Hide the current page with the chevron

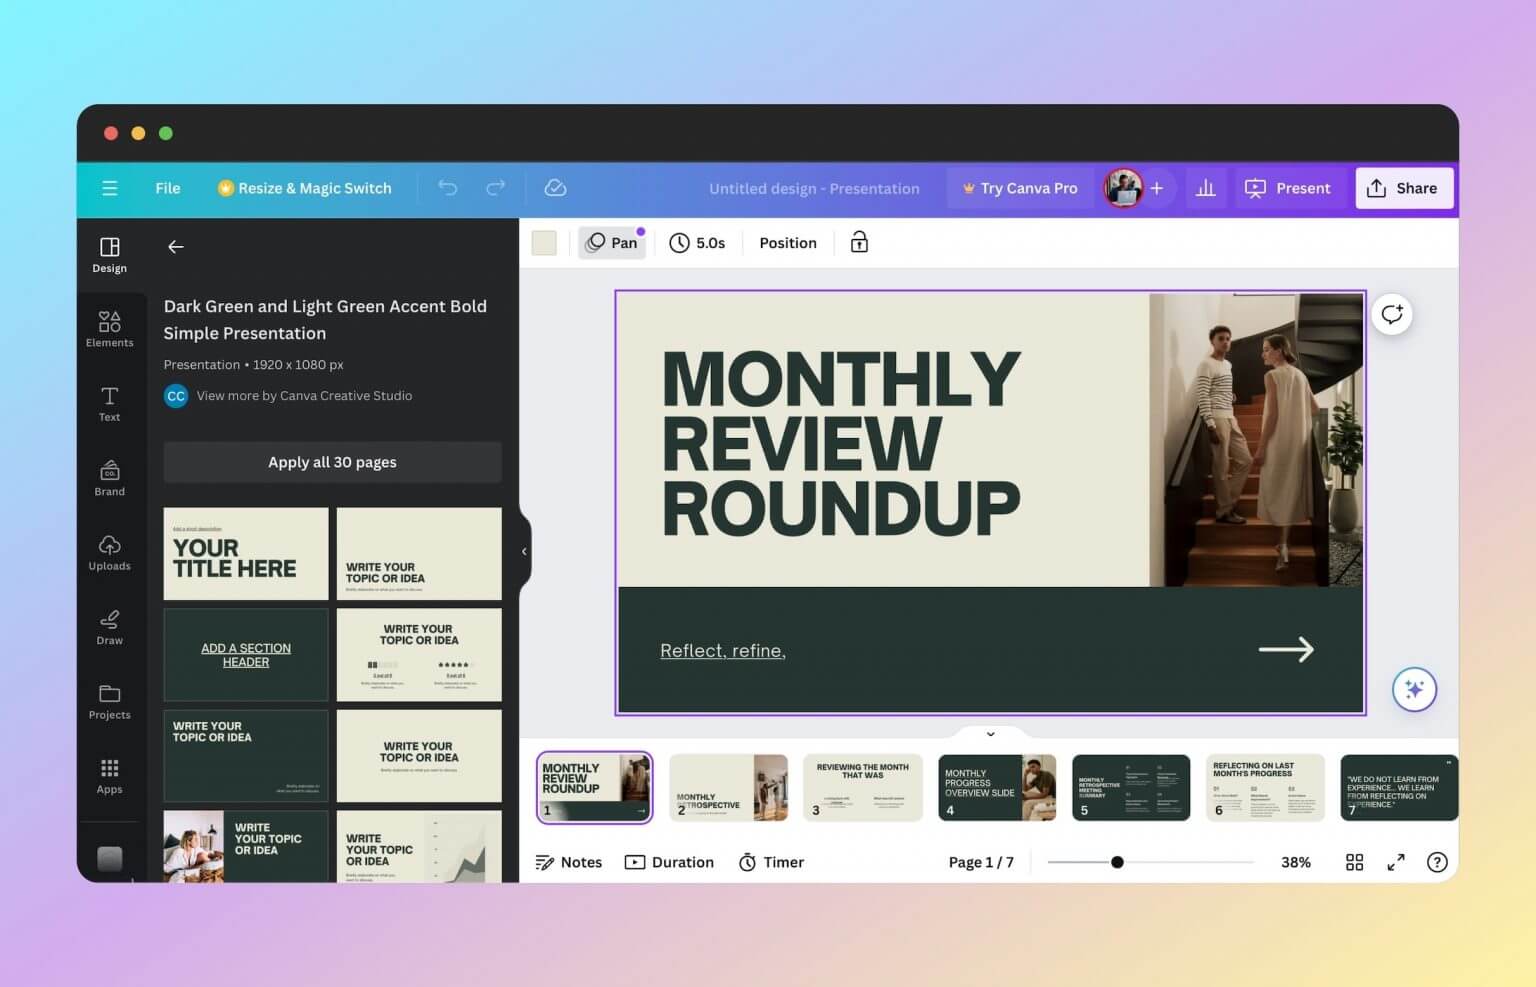click(990, 733)
